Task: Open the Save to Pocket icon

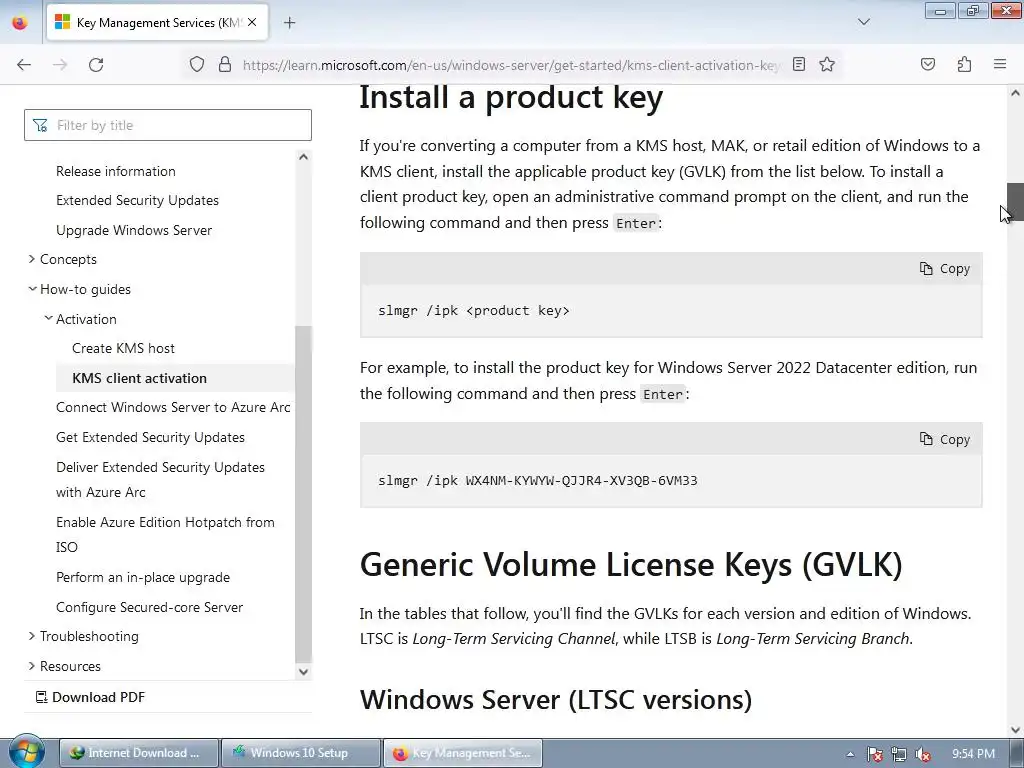Action: tap(928, 64)
